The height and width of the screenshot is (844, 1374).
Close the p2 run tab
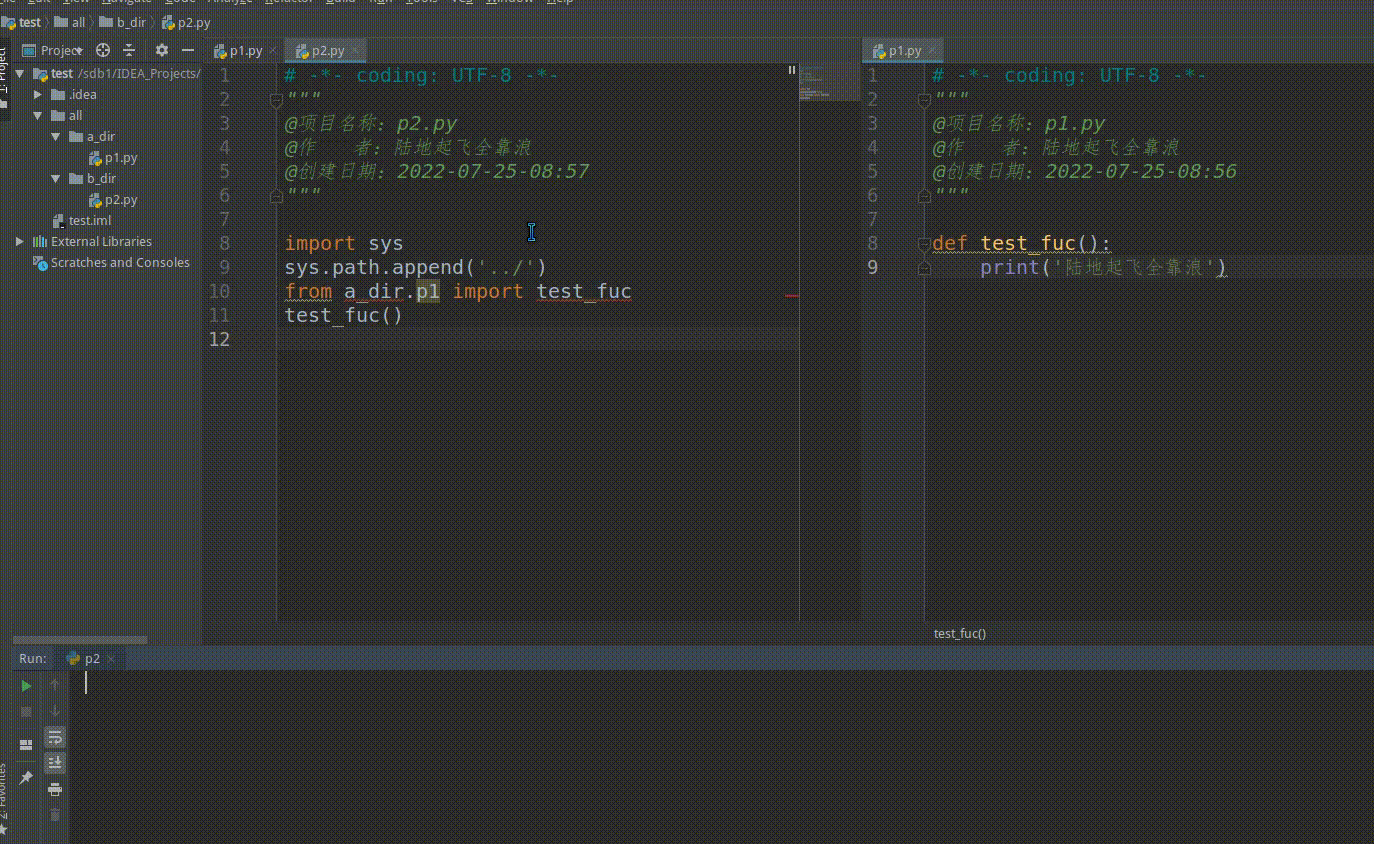click(x=111, y=659)
